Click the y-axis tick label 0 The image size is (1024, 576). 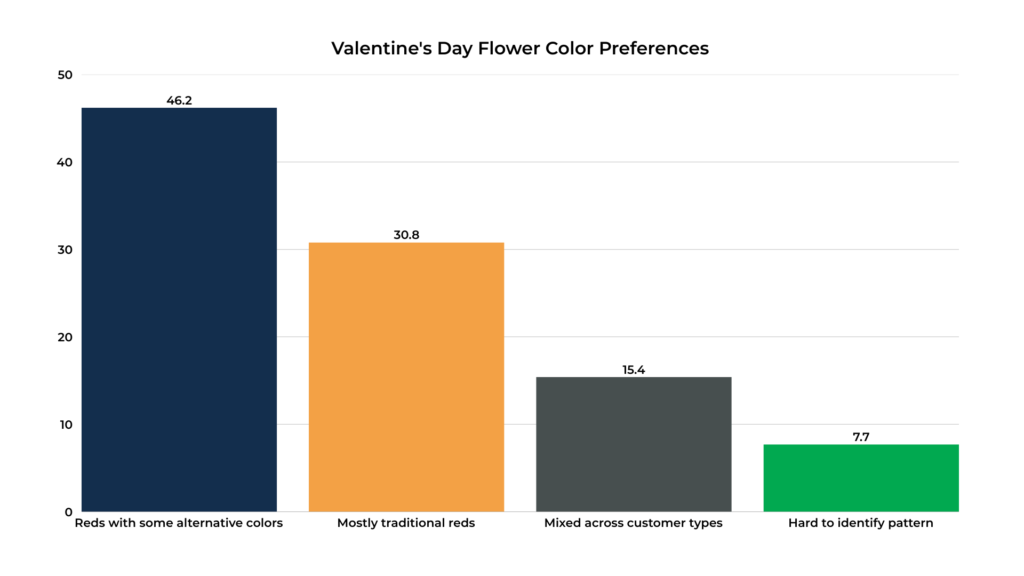coord(68,512)
